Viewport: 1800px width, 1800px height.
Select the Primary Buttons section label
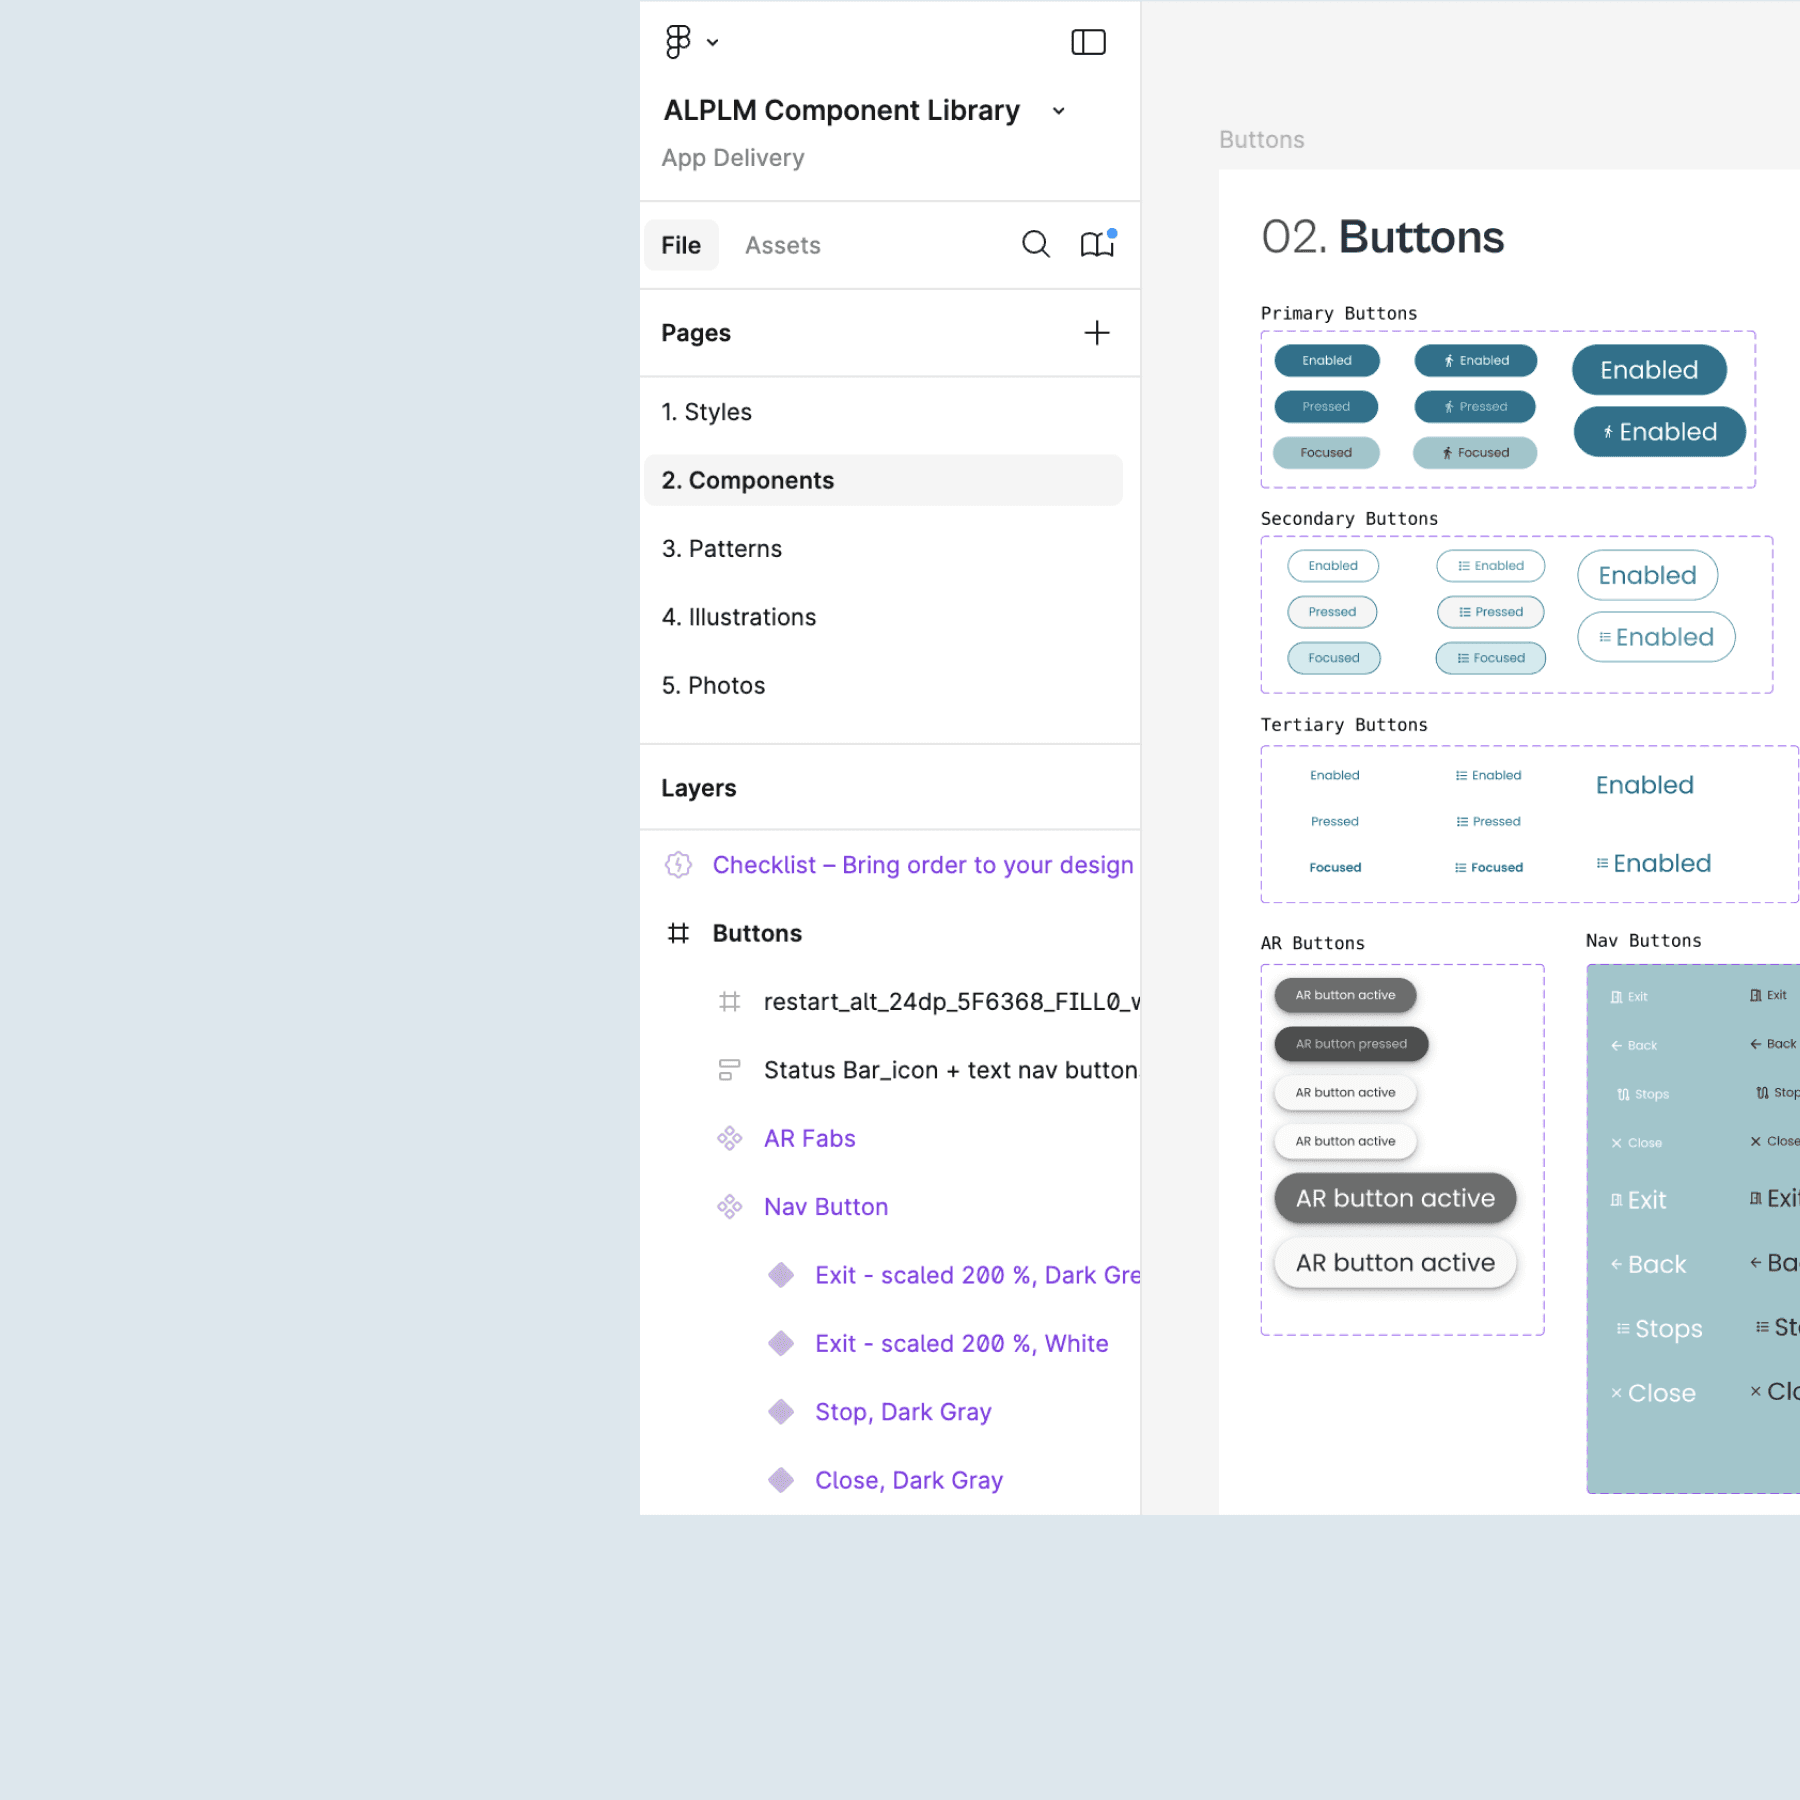tap(1339, 313)
